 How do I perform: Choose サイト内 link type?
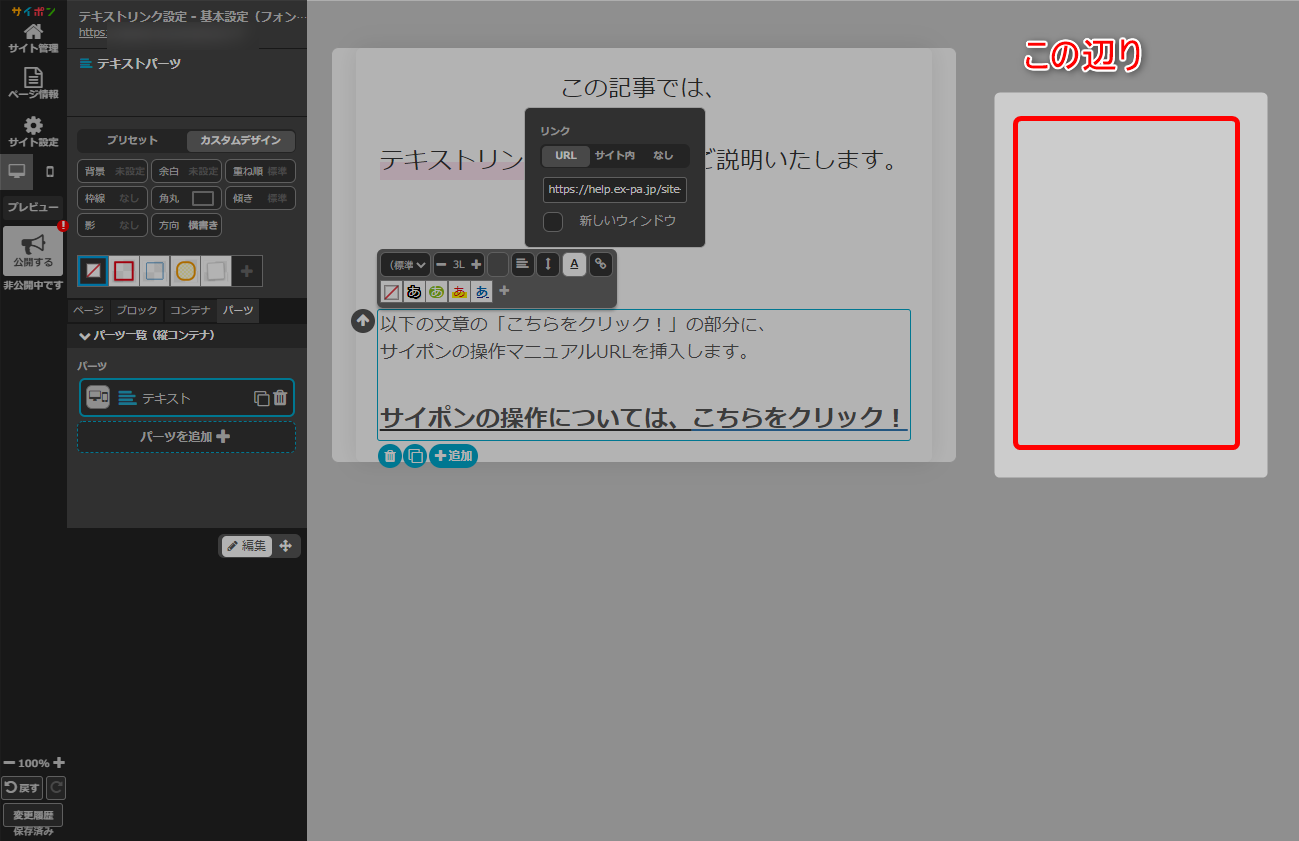614,156
